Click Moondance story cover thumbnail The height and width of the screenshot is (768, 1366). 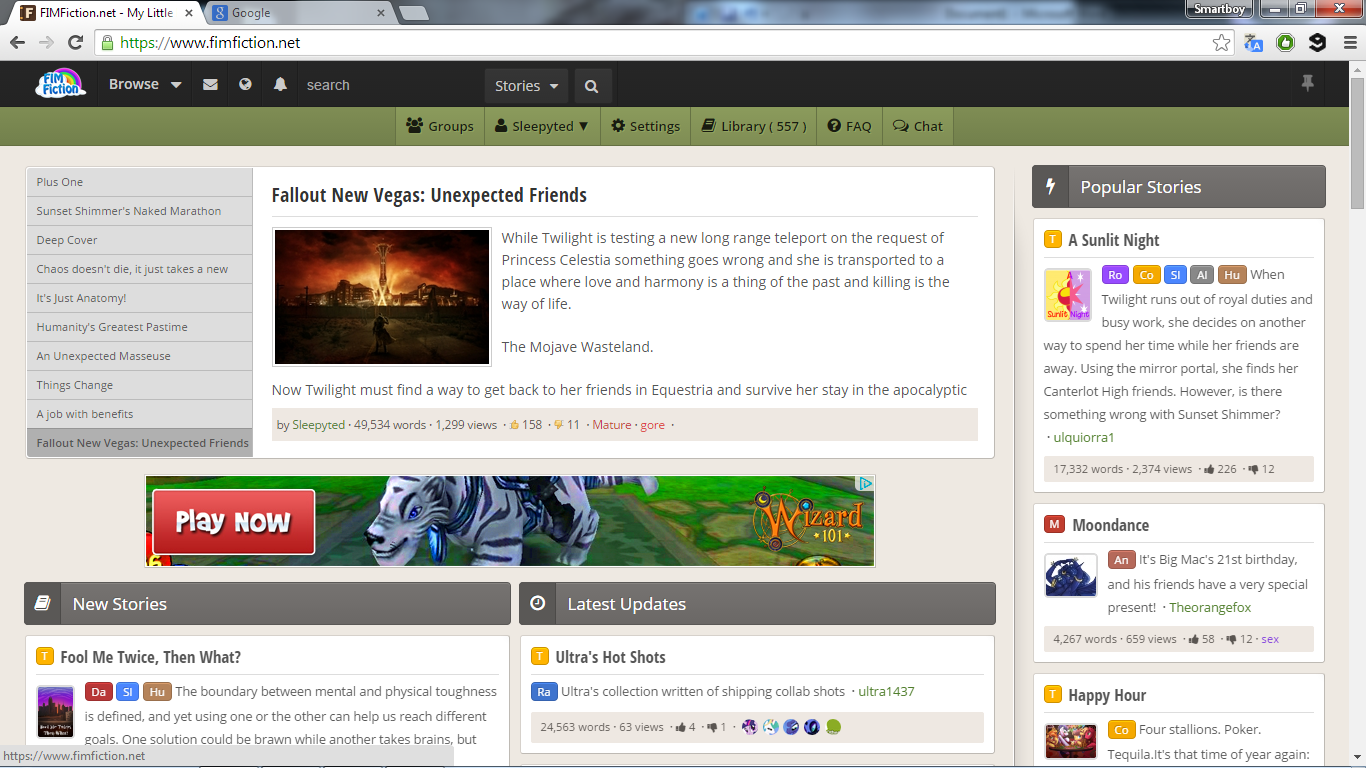(x=1071, y=576)
